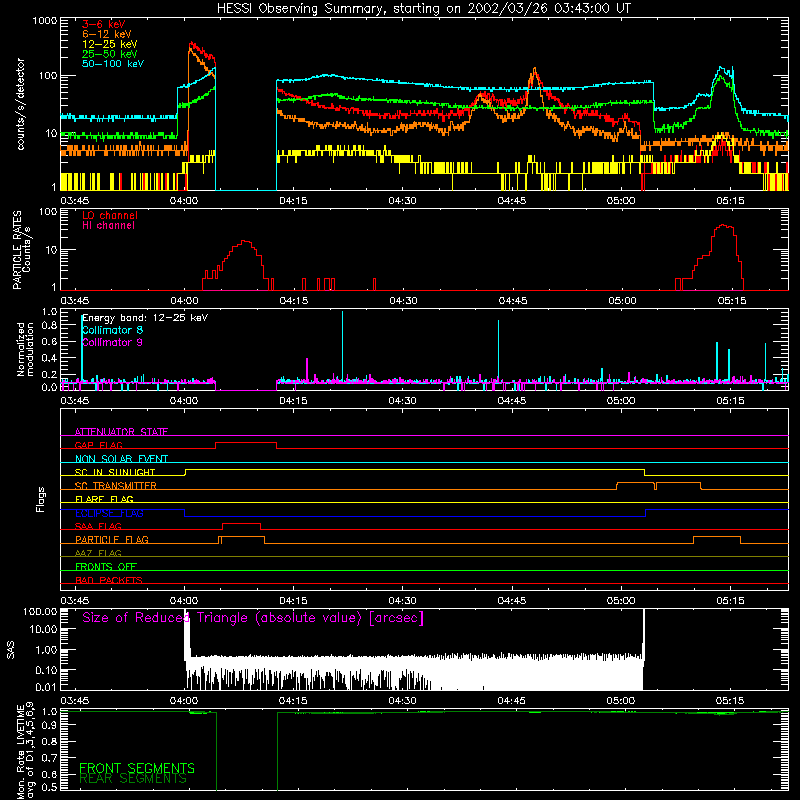Pick the yellow 12-25 keV legend entry
The width and height of the screenshot is (800, 800).
(110, 44)
